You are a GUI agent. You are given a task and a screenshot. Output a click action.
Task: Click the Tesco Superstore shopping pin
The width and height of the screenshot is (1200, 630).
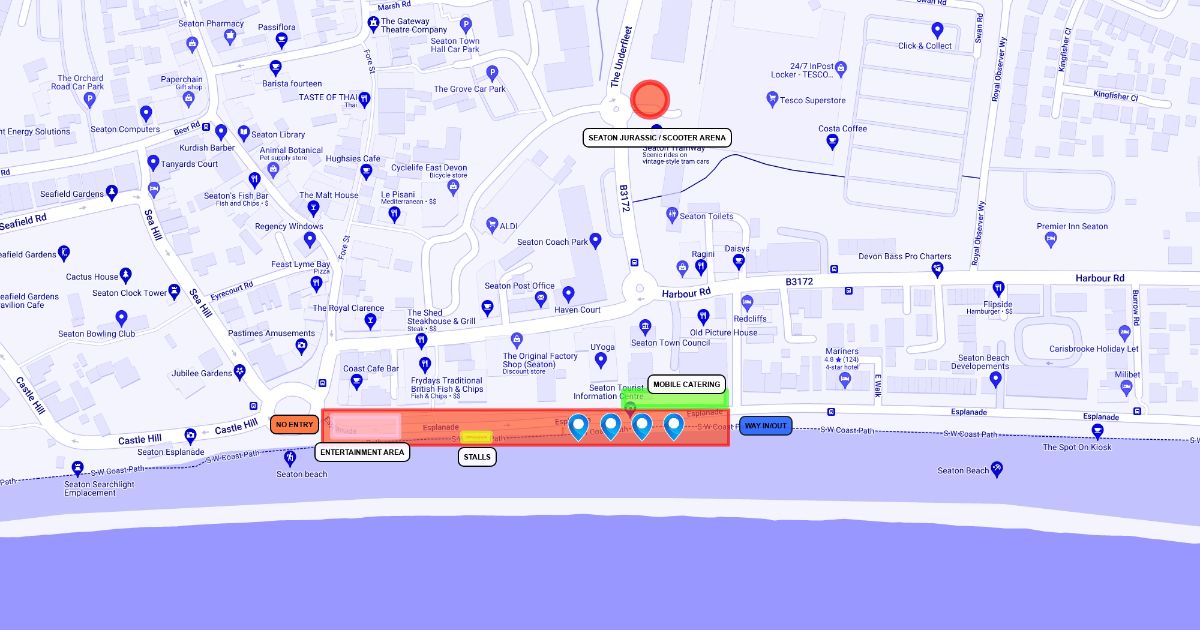pos(771,100)
